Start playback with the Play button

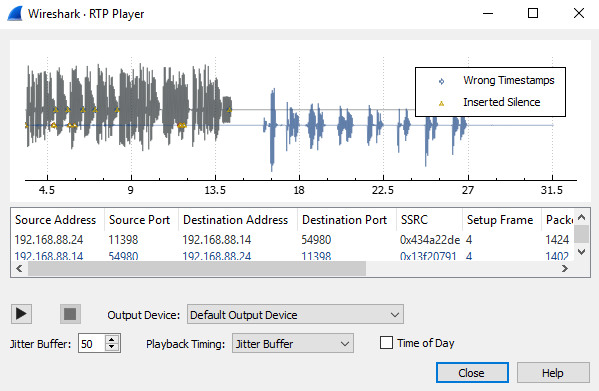pyautogui.click(x=21, y=314)
